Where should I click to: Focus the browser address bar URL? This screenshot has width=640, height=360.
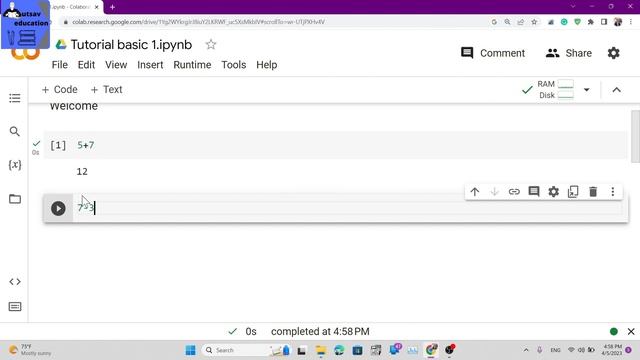(x=198, y=22)
